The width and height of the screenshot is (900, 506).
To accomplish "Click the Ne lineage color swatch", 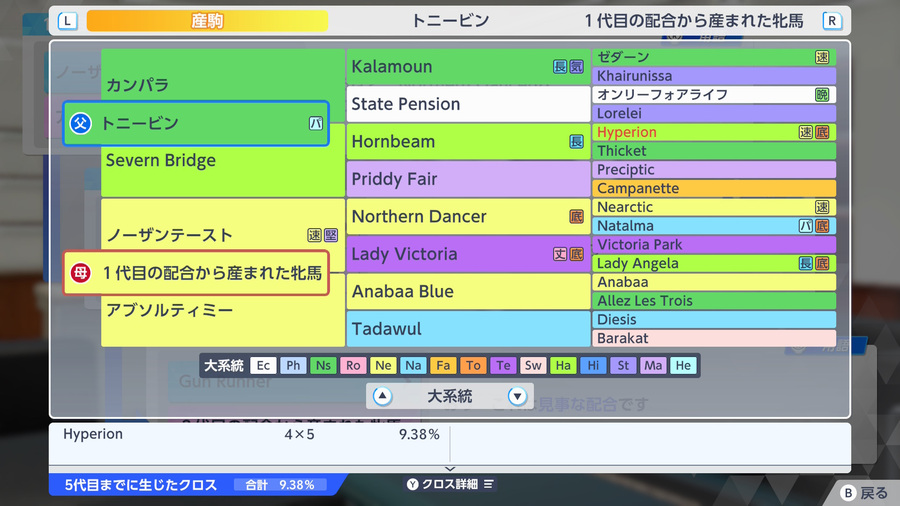I will click(383, 365).
